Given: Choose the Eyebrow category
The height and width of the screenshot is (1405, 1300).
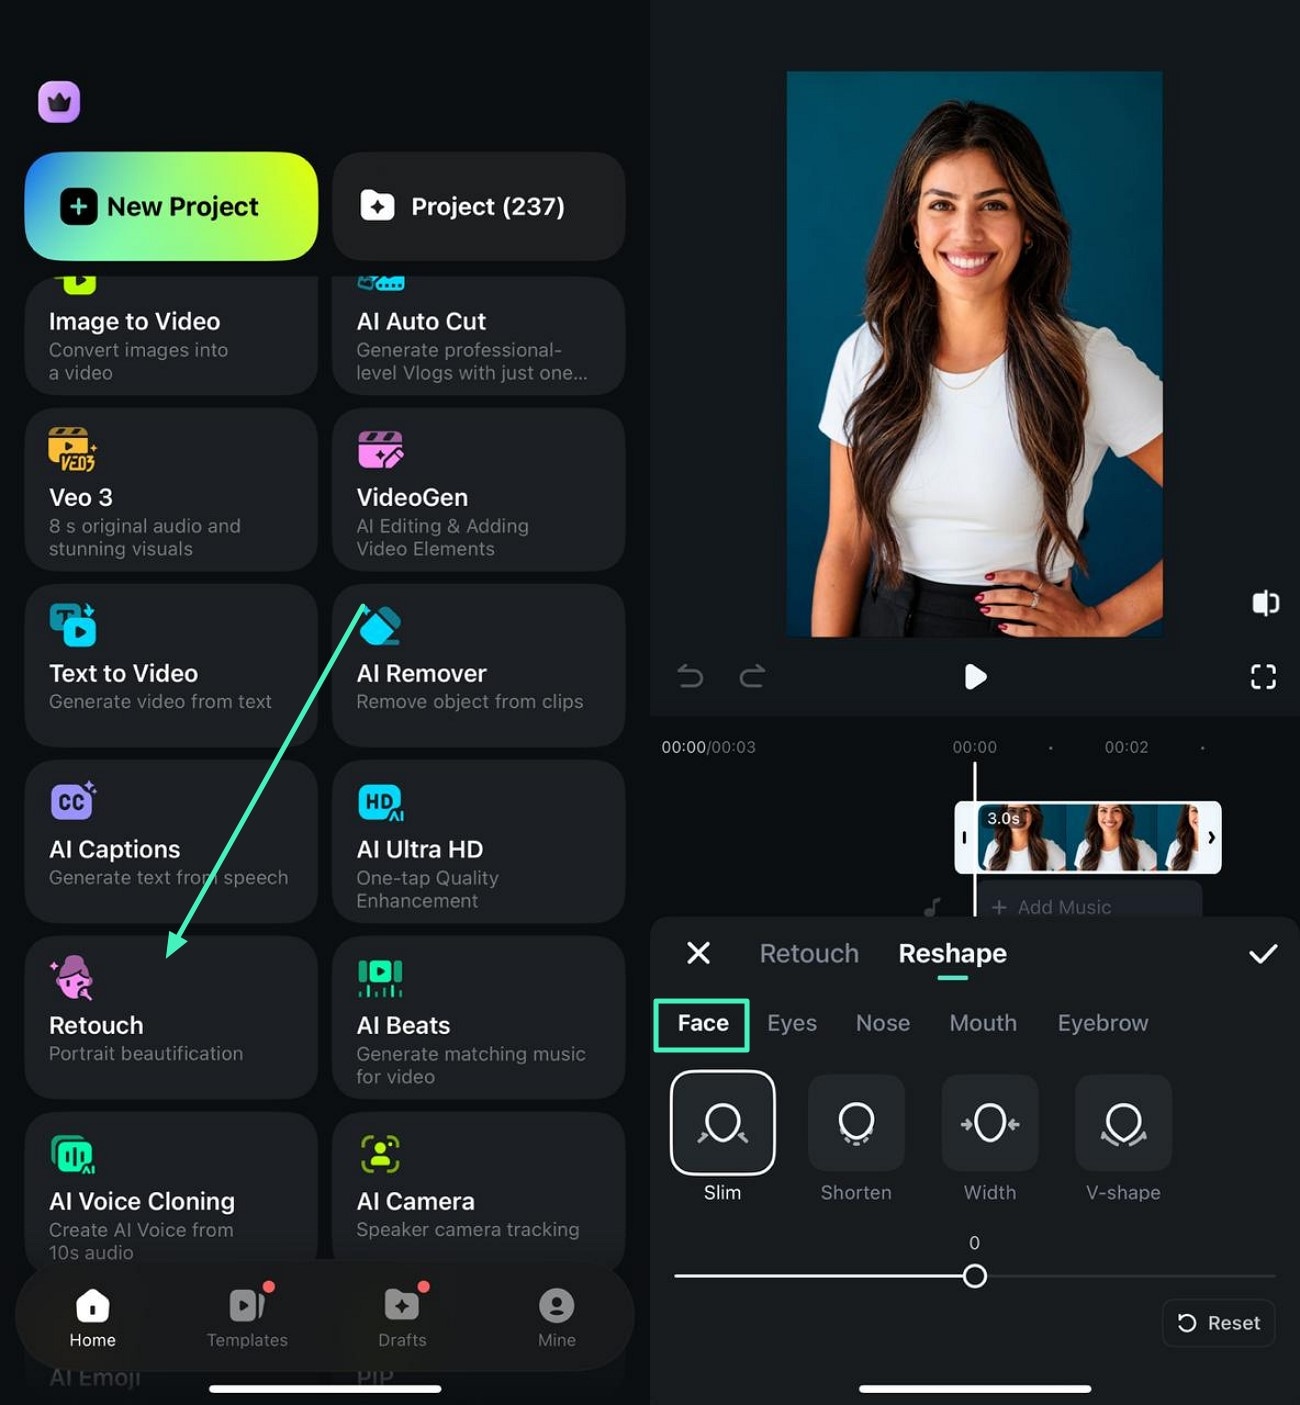Looking at the screenshot, I should [1103, 1023].
